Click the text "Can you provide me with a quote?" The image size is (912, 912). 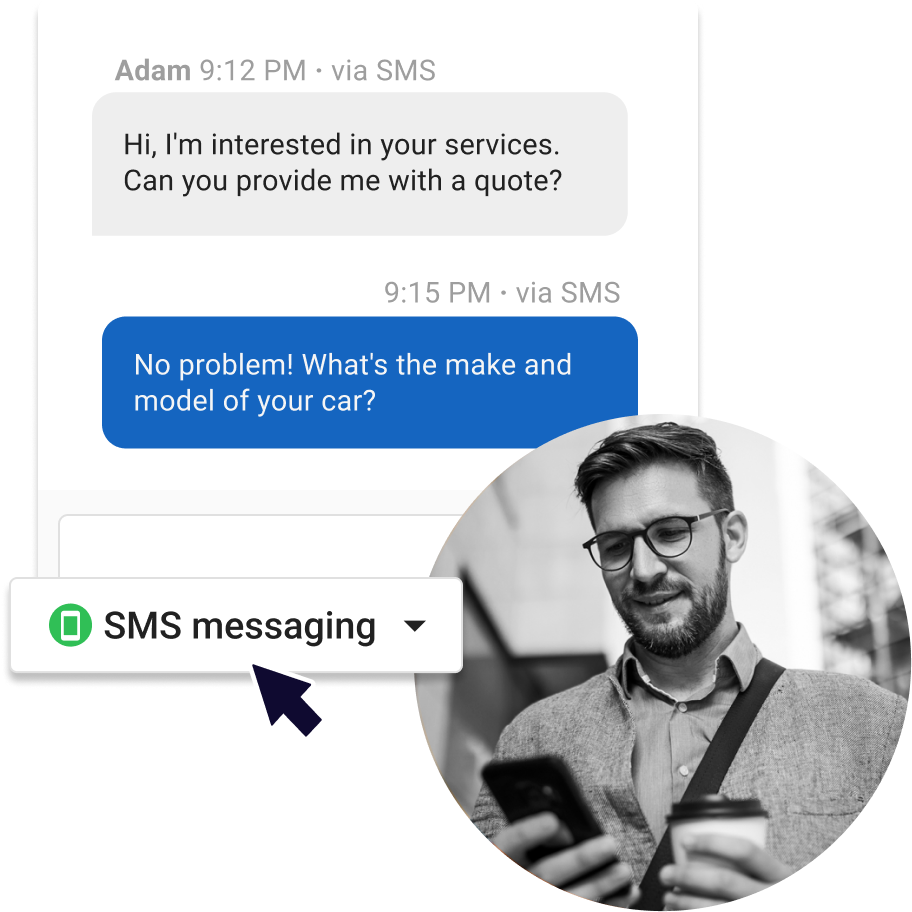click(343, 181)
